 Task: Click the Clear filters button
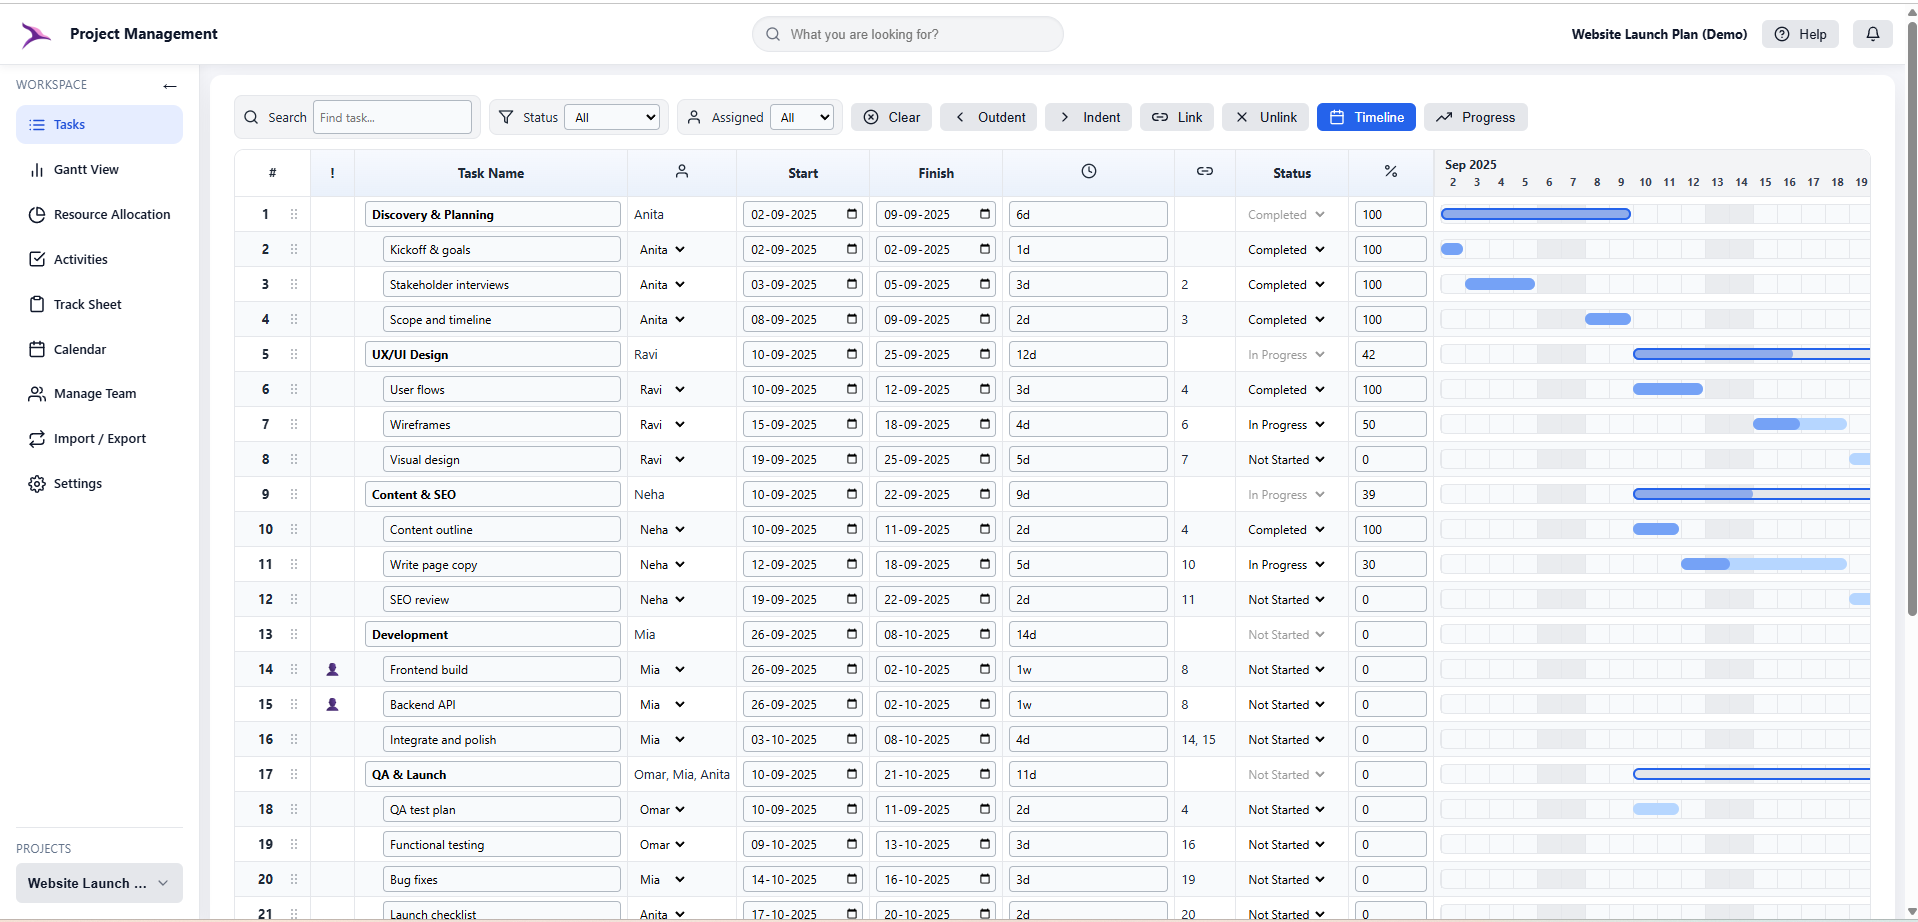pyautogui.click(x=891, y=117)
